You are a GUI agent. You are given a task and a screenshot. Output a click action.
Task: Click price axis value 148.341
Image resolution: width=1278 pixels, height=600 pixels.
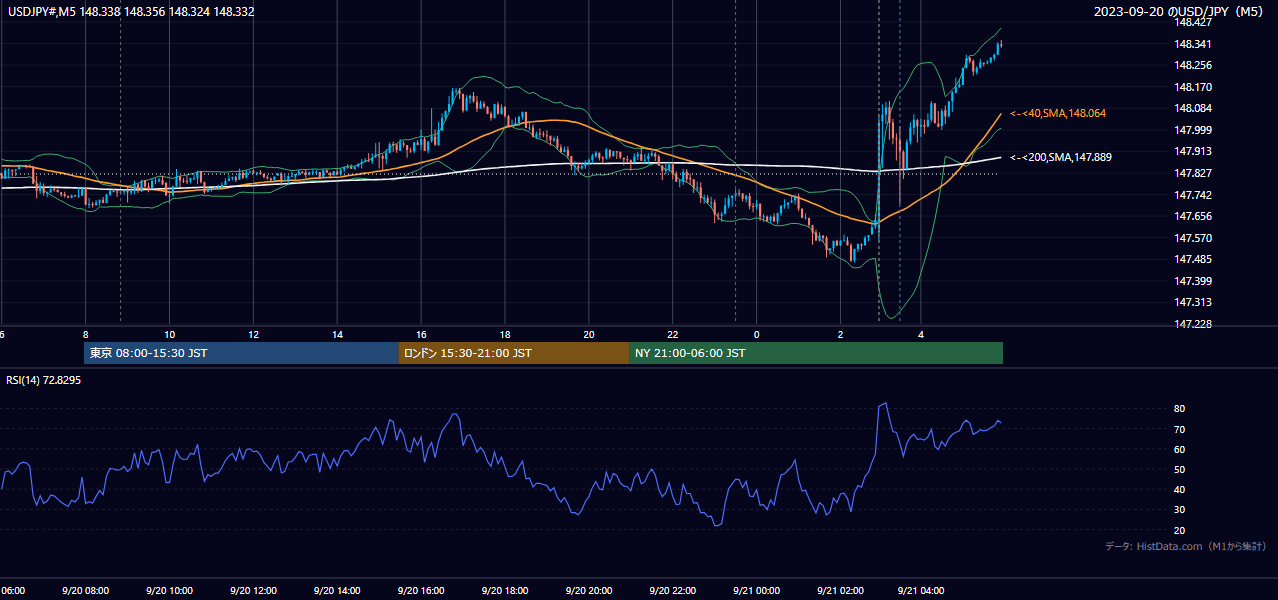click(x=1194, y=44)
